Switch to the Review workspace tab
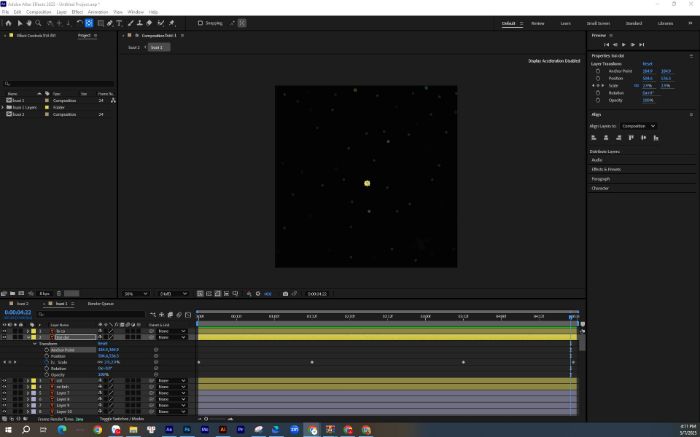This screenshot has height=437, width=700. coord(538,23)
